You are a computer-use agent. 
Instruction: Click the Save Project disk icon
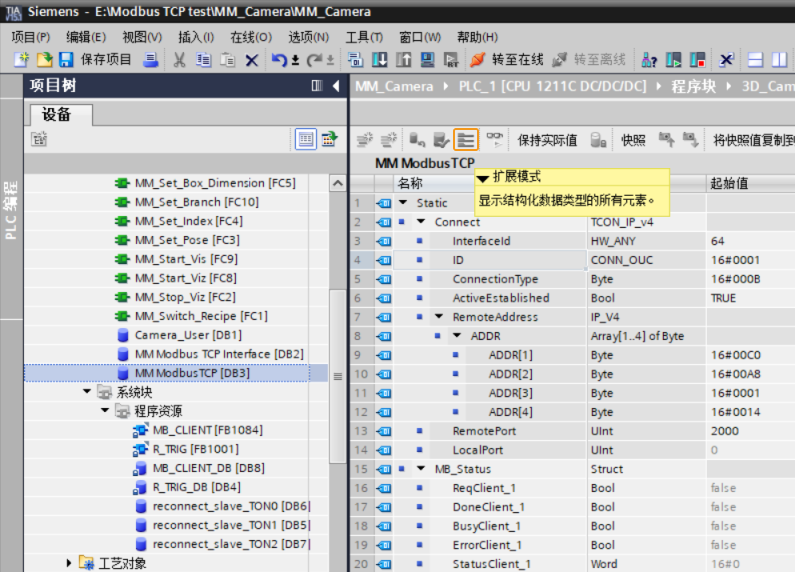(66, 60)
